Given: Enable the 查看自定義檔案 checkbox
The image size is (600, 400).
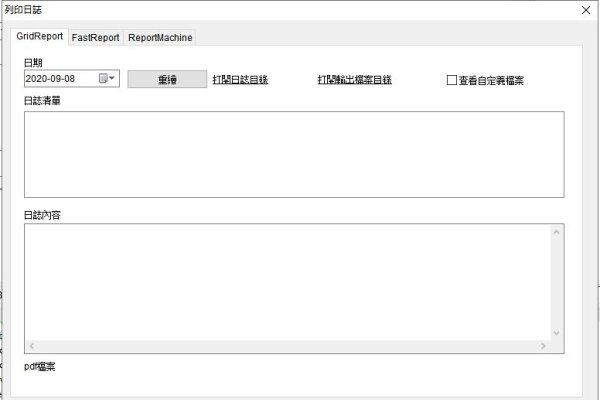Looking at the screenshot, I should click(452, 80).
